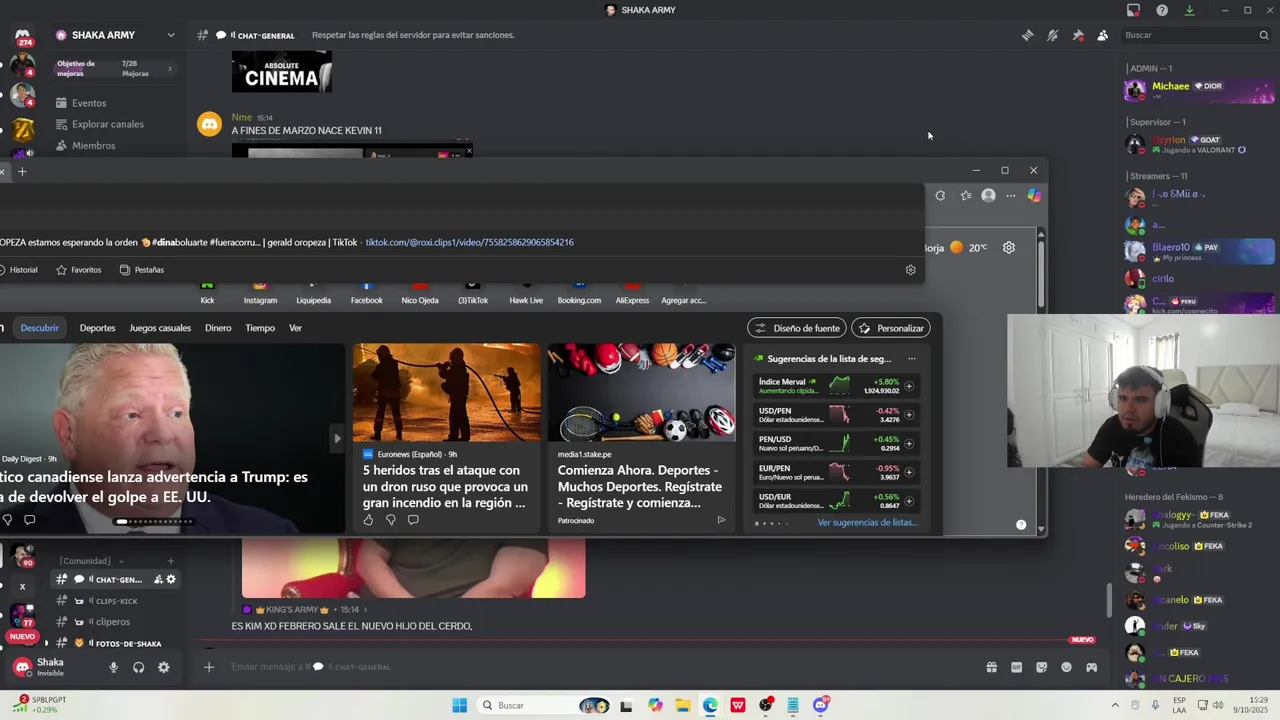The height and width of the screenshot is (720, 1280).
Task: Click attach file plus in message box
Action: pyautogui.click(x=209, y=667)
